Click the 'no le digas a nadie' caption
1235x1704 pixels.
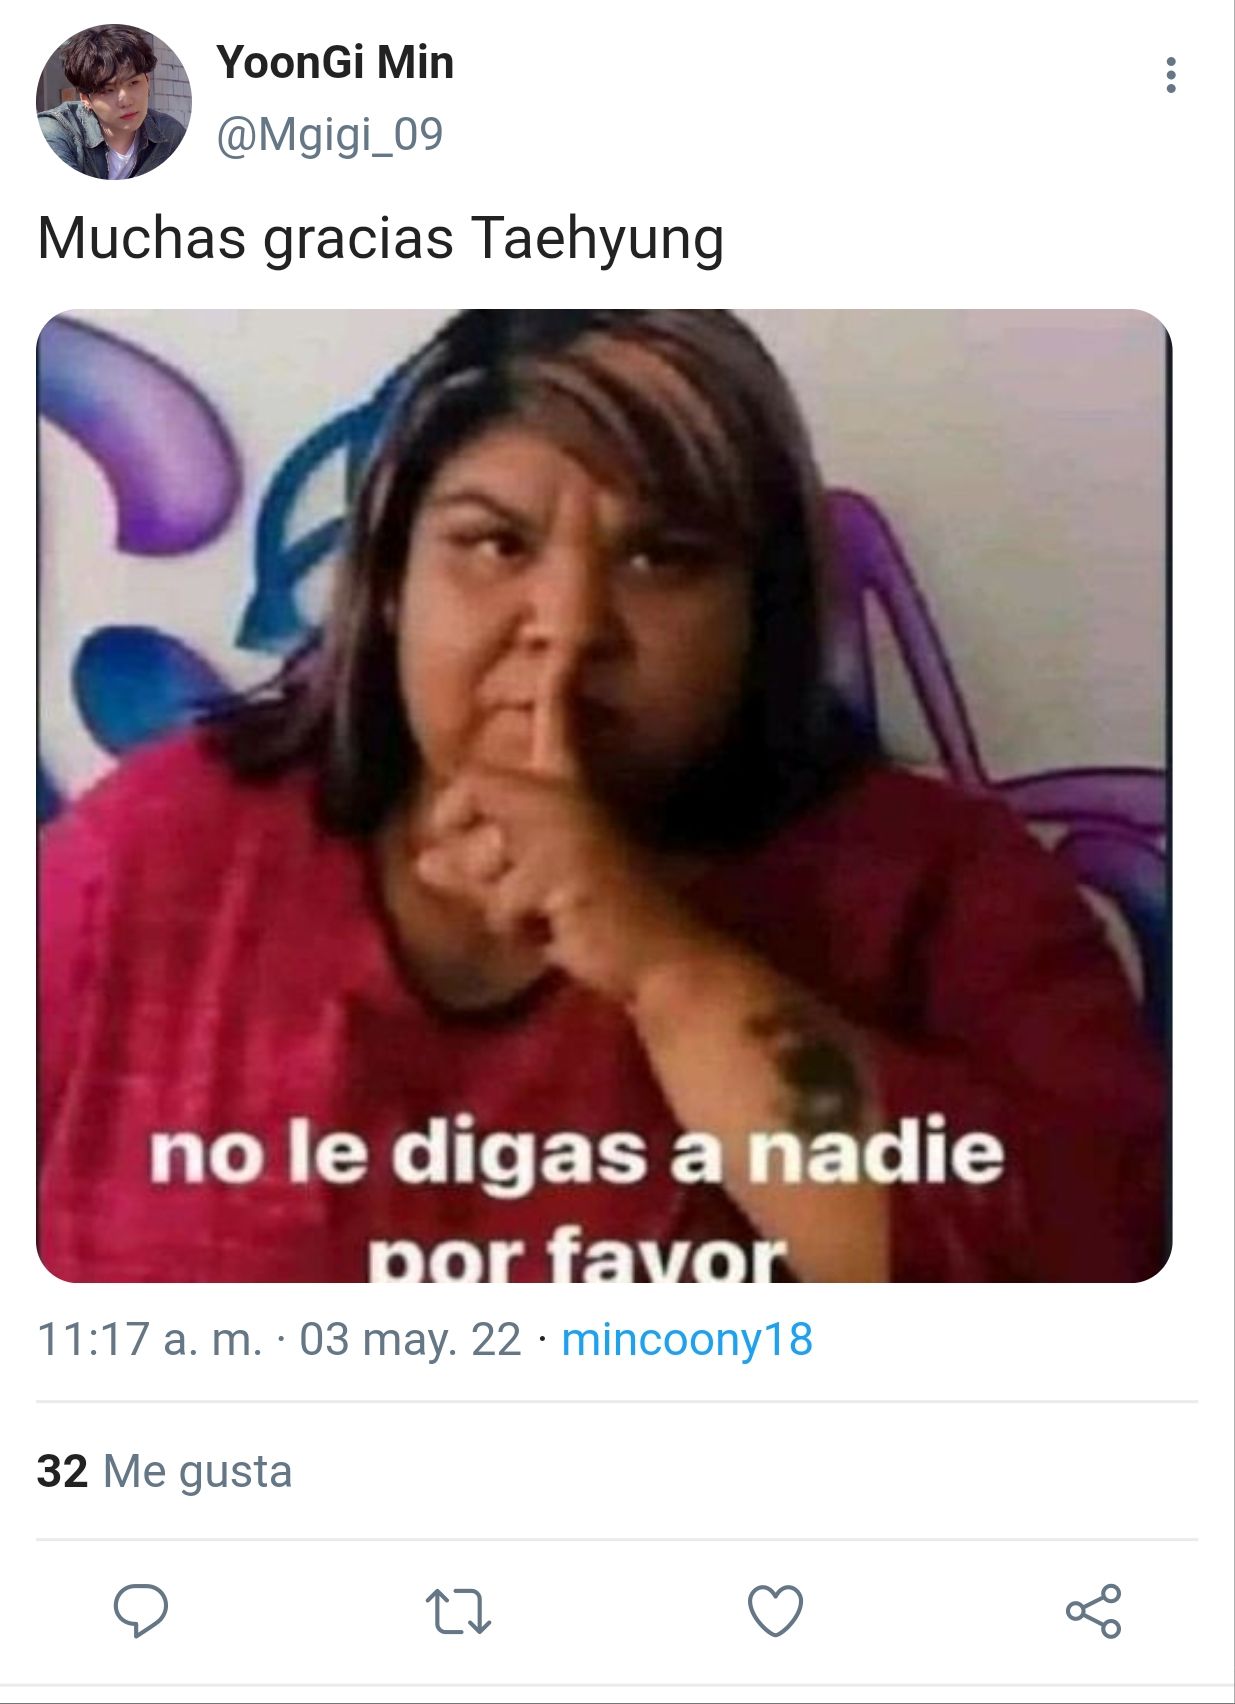point(577,1153)
